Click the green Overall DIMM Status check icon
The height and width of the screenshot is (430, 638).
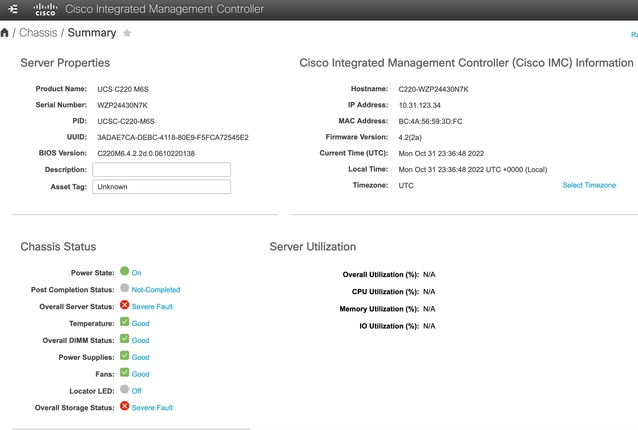click(125, 339)
